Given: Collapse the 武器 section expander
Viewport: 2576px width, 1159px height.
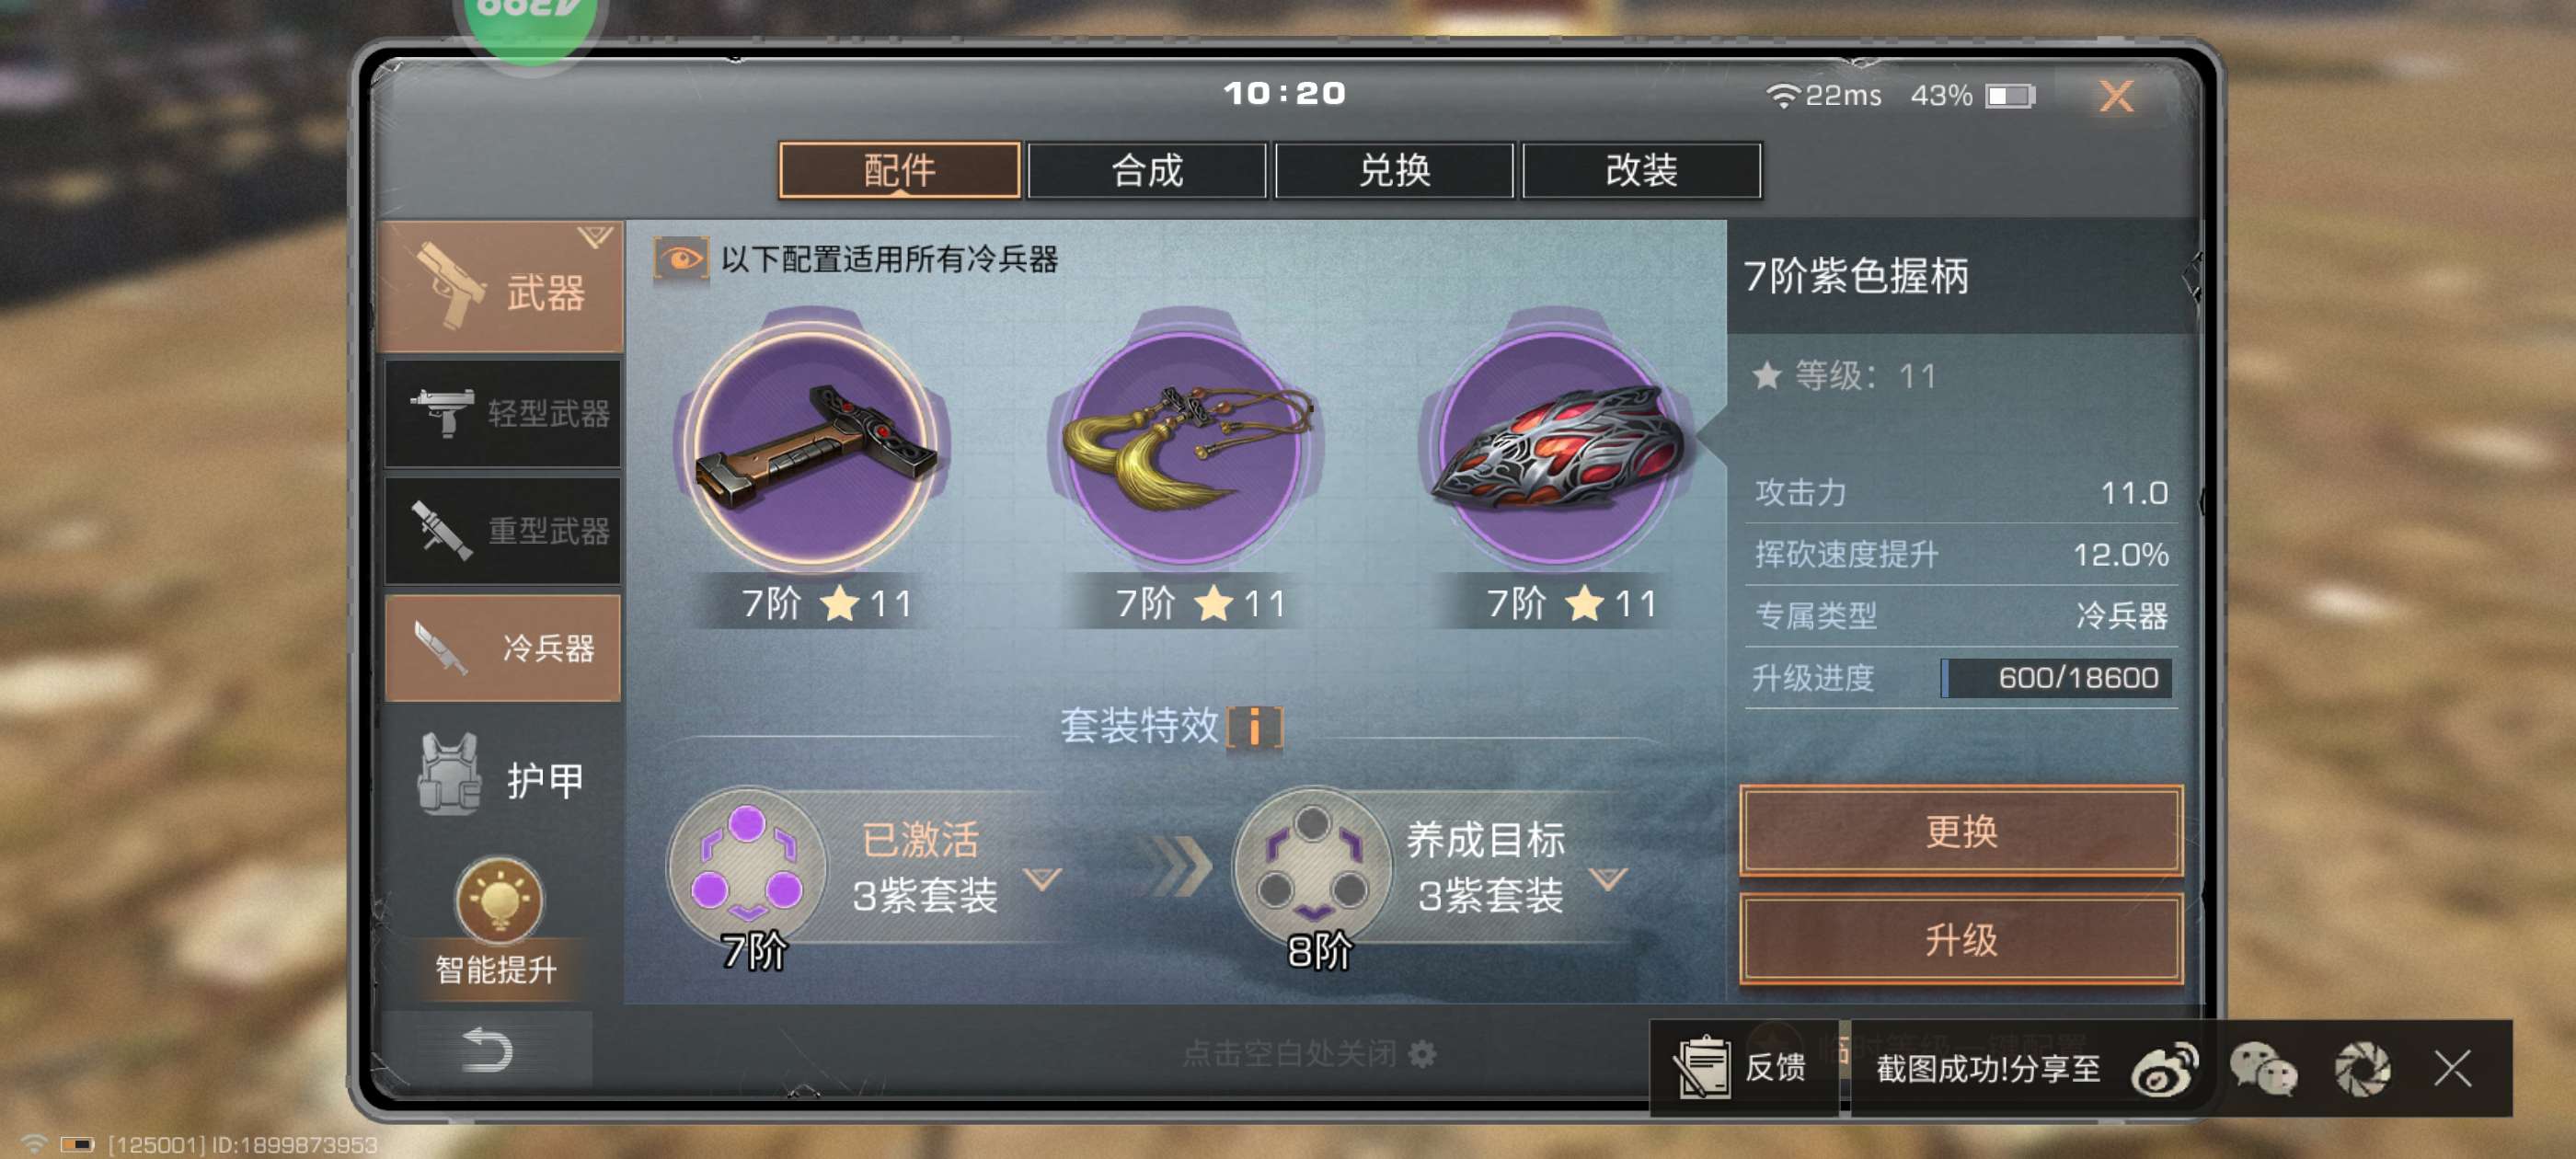Looking at the screenshot, I should 595,237.
